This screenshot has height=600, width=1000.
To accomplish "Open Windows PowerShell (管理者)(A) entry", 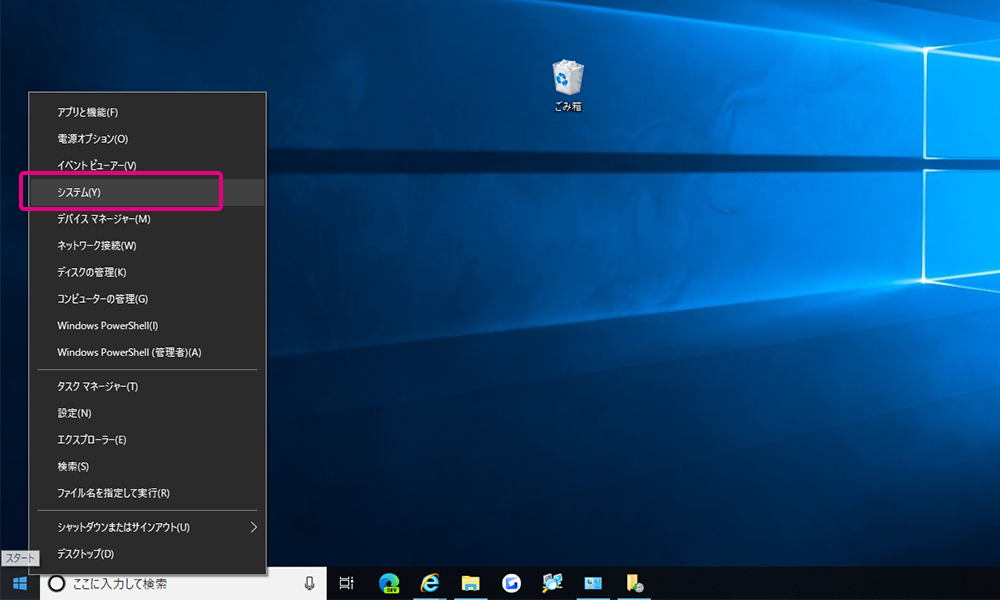I will (x=129, y=352).
